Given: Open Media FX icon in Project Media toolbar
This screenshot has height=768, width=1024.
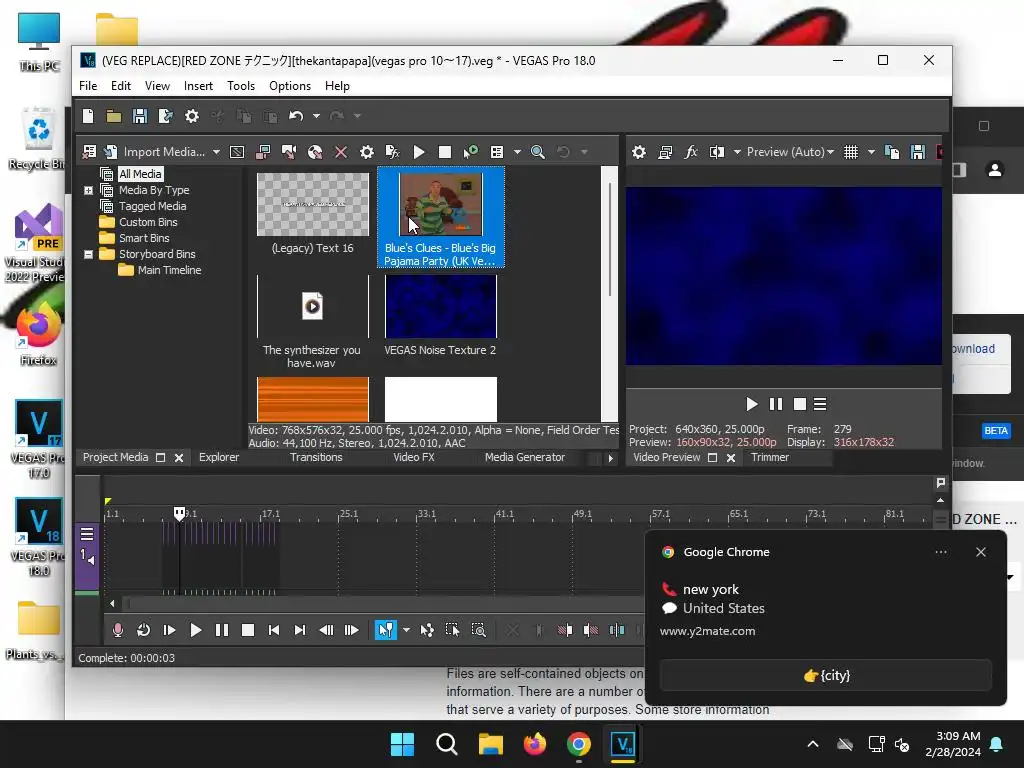Looking at the screenshot, I should coord(392,152).
